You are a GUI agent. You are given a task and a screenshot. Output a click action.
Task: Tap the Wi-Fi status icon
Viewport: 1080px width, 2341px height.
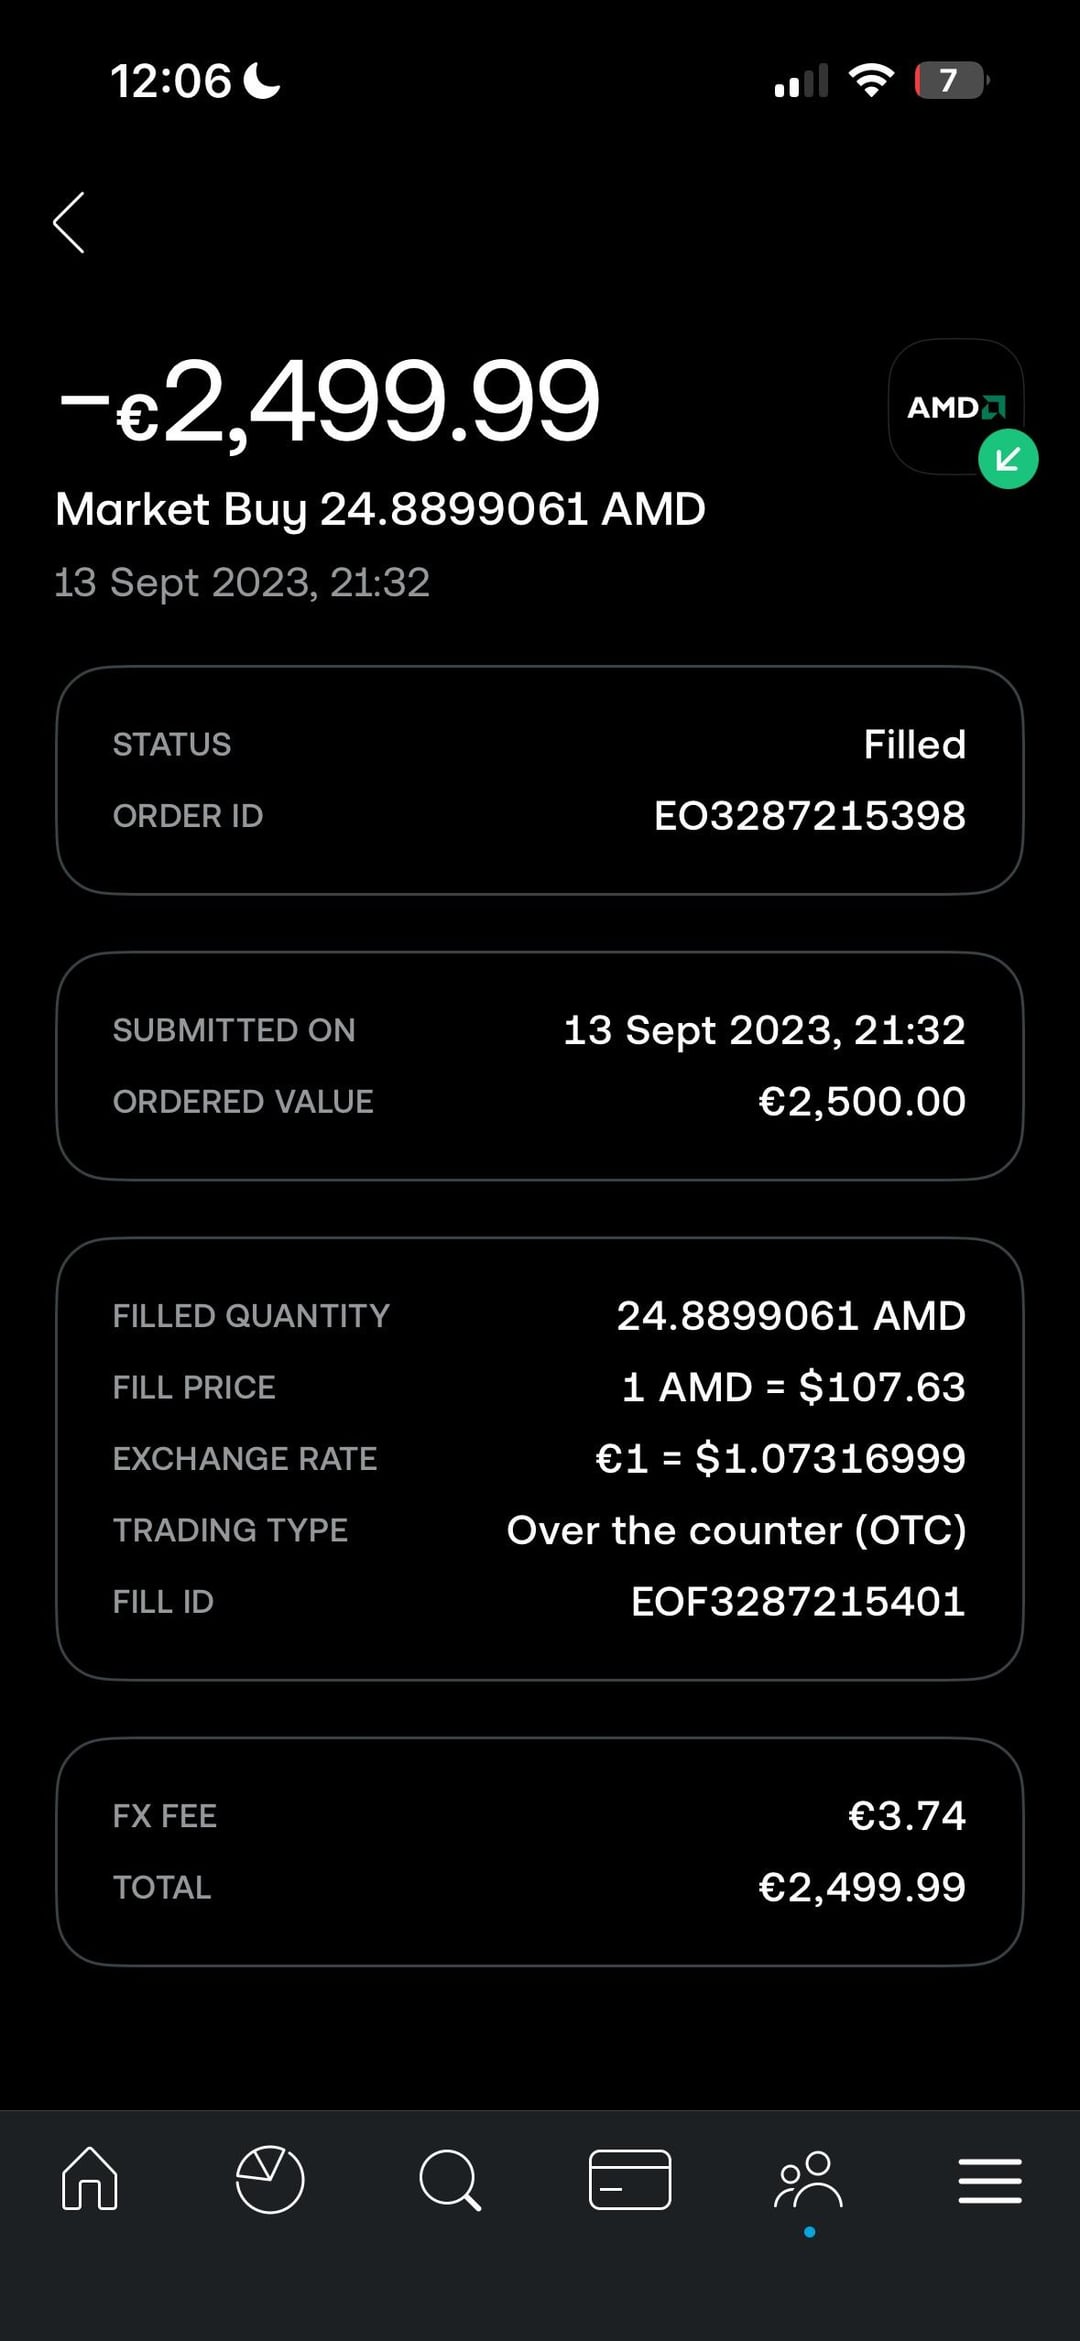click(871, 80)
